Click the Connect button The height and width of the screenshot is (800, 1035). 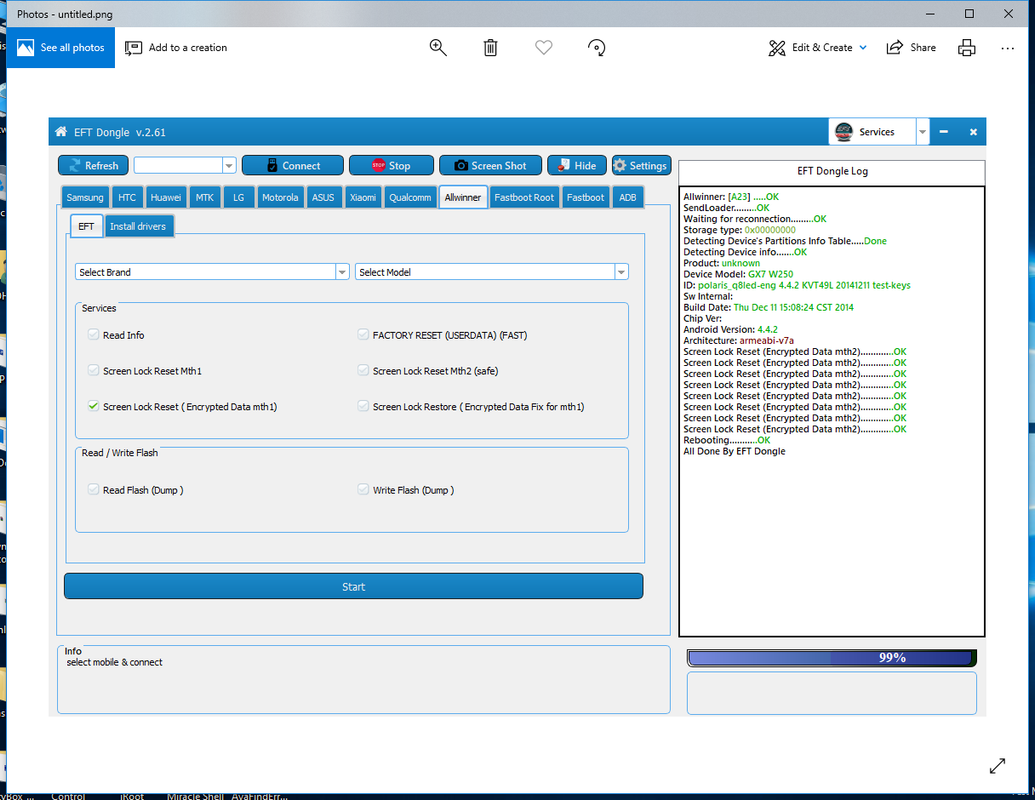pyautogui.click(x=292, y=166)
